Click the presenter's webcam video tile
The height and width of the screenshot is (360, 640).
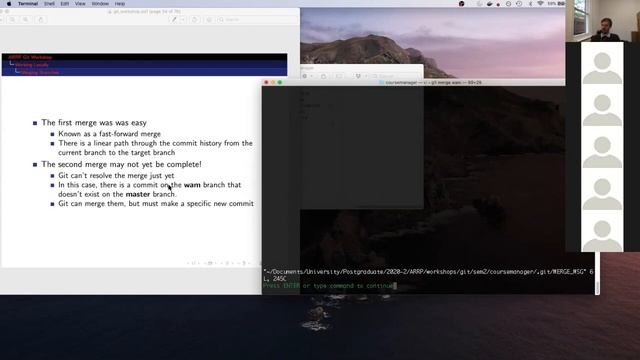tap(602, 20)
